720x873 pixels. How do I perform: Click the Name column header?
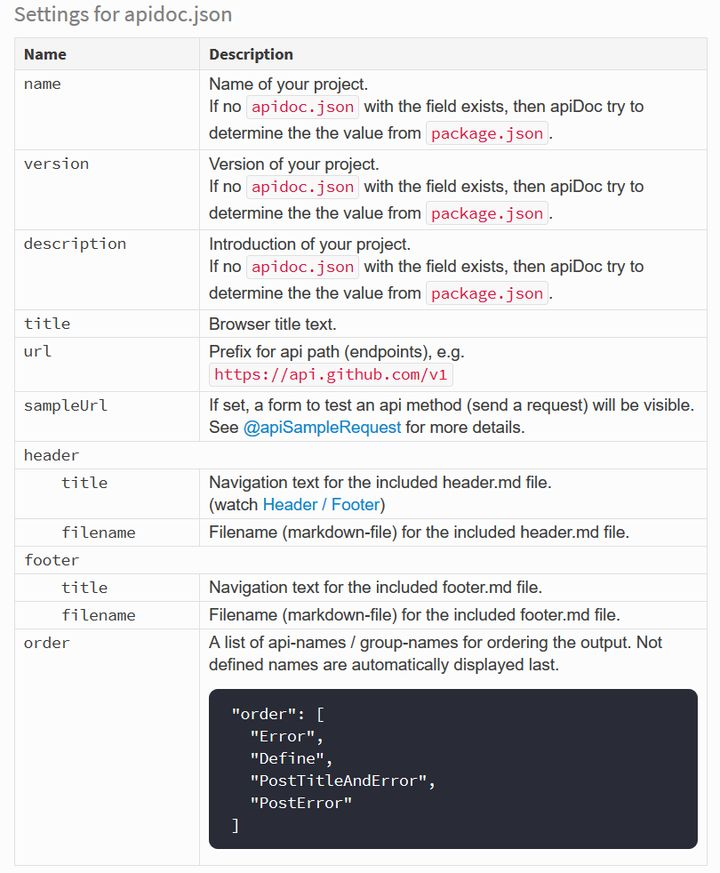click(x=45, y=55)
